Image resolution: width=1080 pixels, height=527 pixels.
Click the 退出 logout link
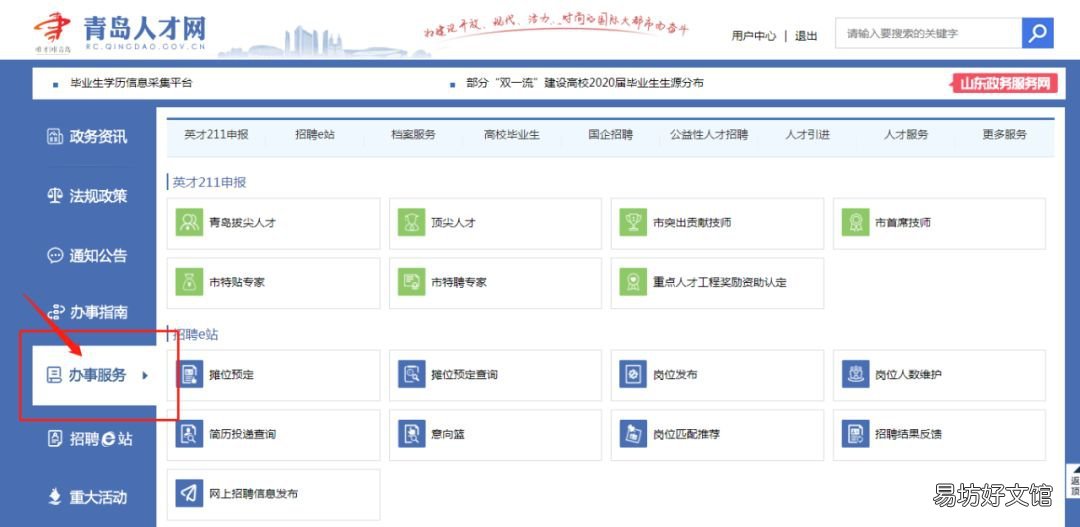(806, 36)
